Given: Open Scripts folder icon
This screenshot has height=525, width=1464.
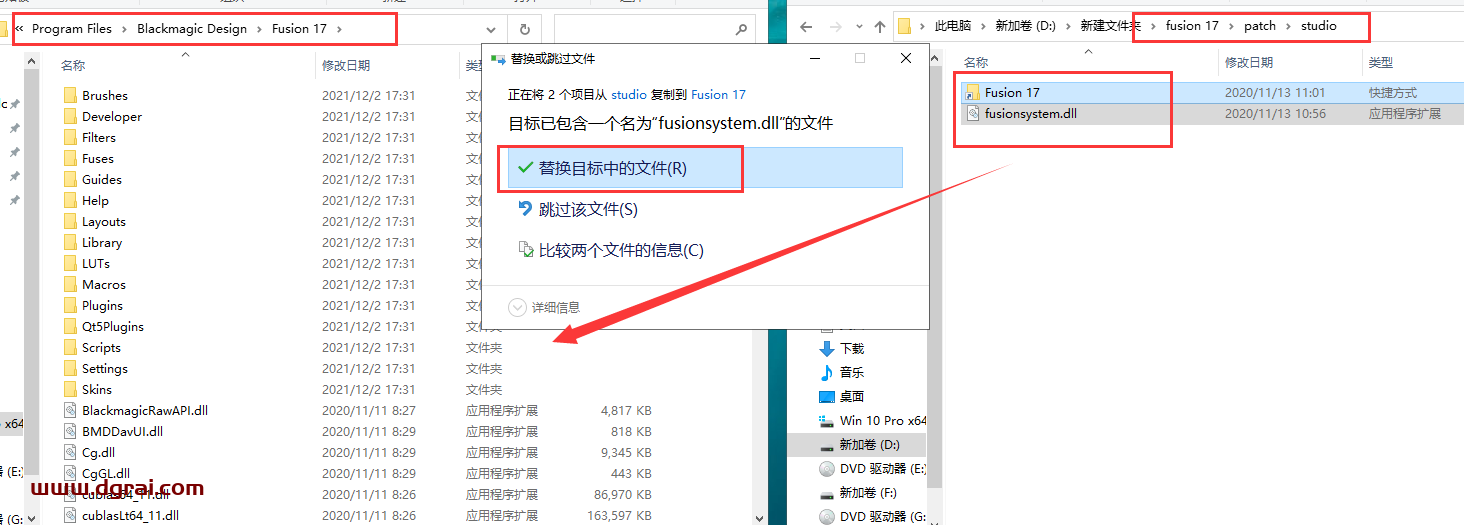Looking at the screenshot, I should pos(70,348).
